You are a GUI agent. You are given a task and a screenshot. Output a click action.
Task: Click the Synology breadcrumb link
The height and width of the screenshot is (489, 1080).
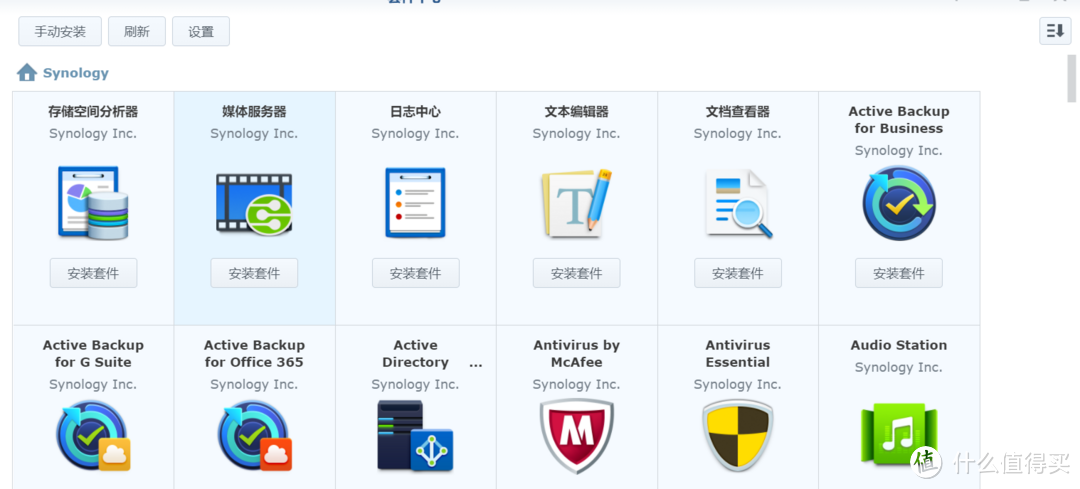pos(76,73)
